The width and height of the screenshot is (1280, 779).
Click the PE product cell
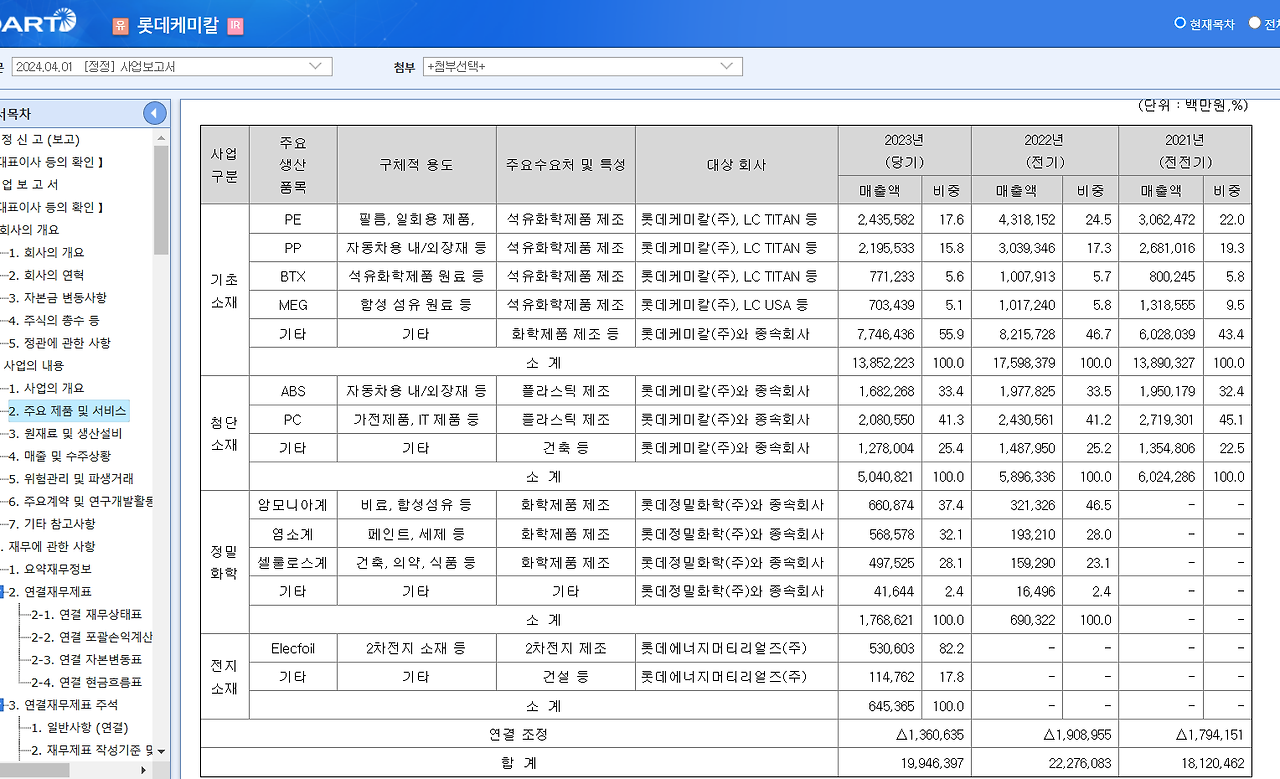(293, 219)
